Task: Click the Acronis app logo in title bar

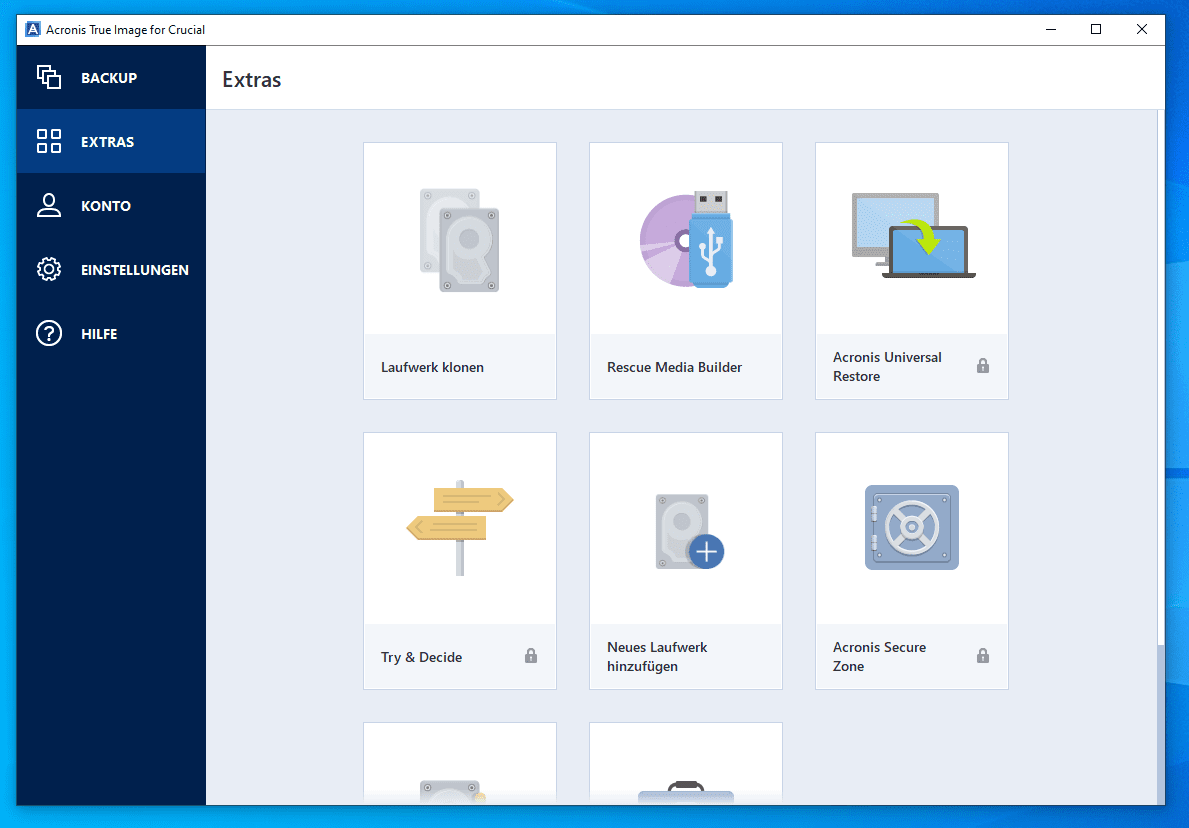Action: tap(33, 30)
